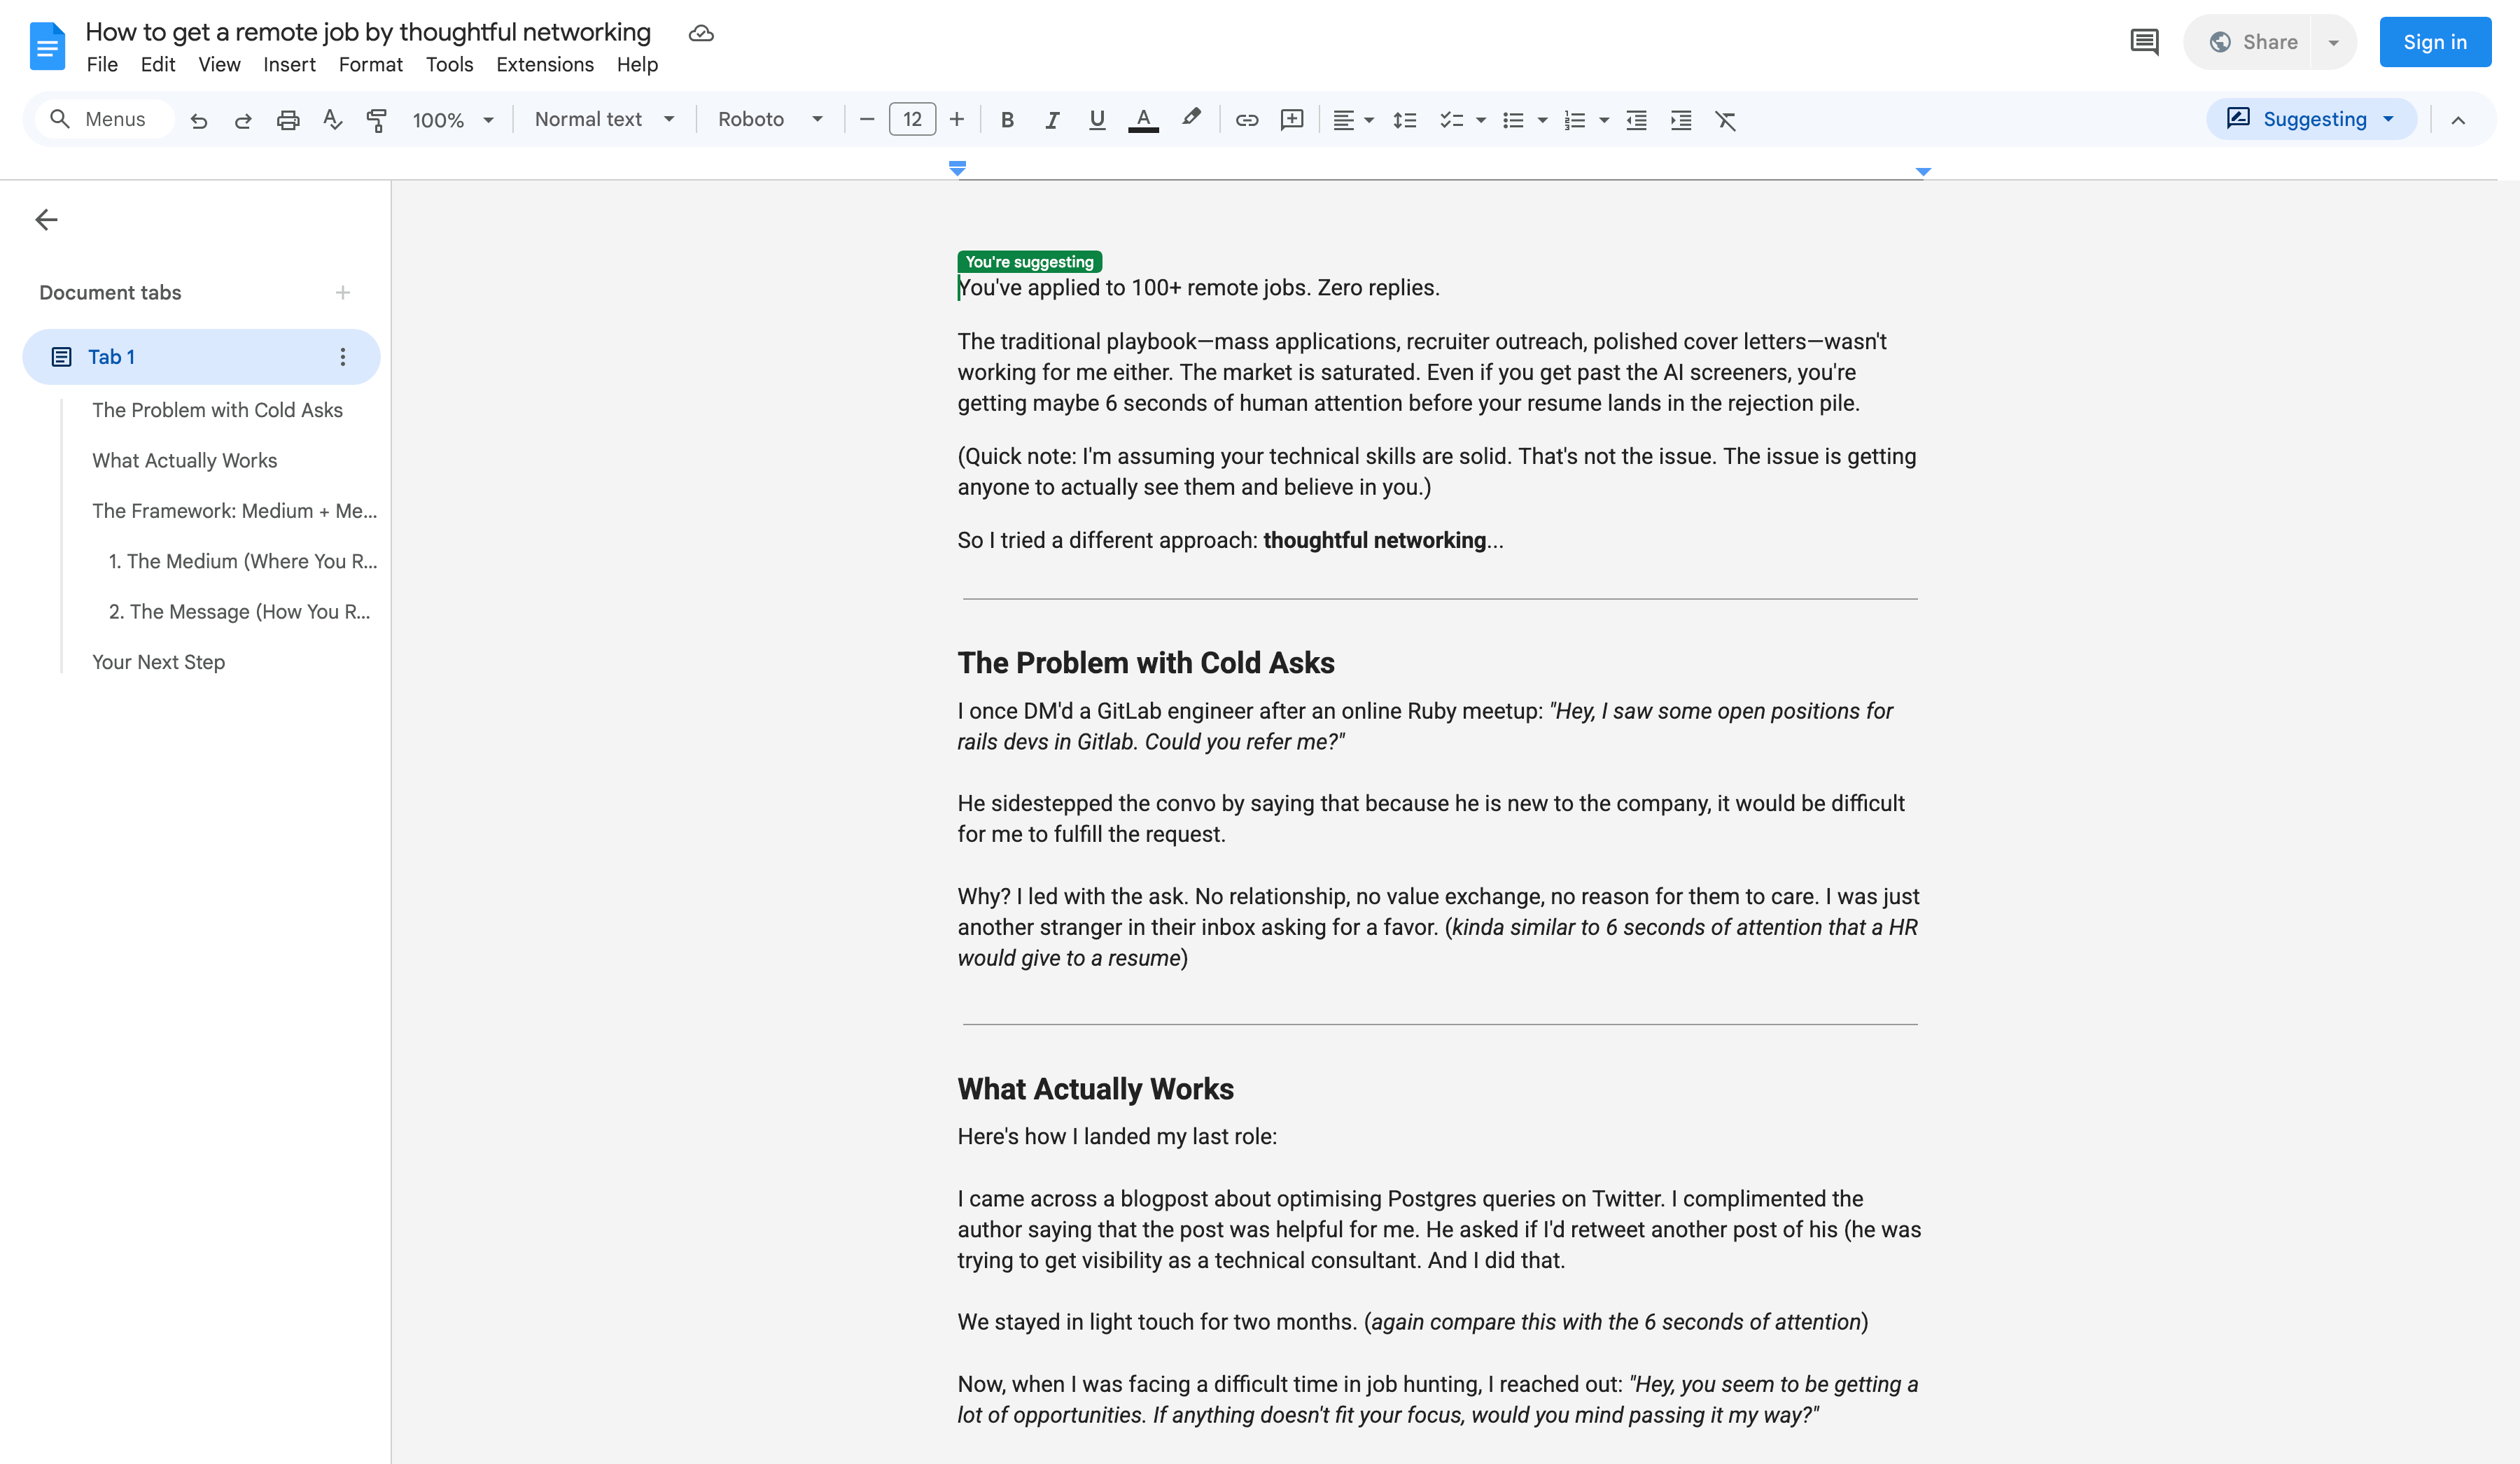2520x1464 pixels.
Task: Click the undo arrow icon
Action: point(199,120)
